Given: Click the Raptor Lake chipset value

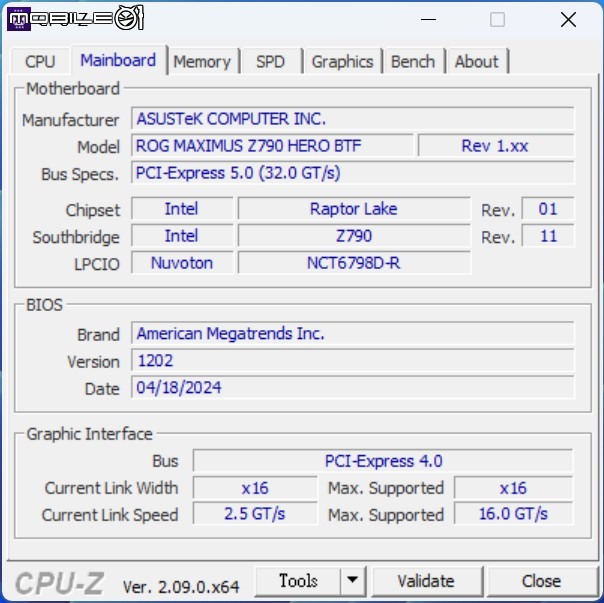Looking at the screenshot, I should pos(354,209).
